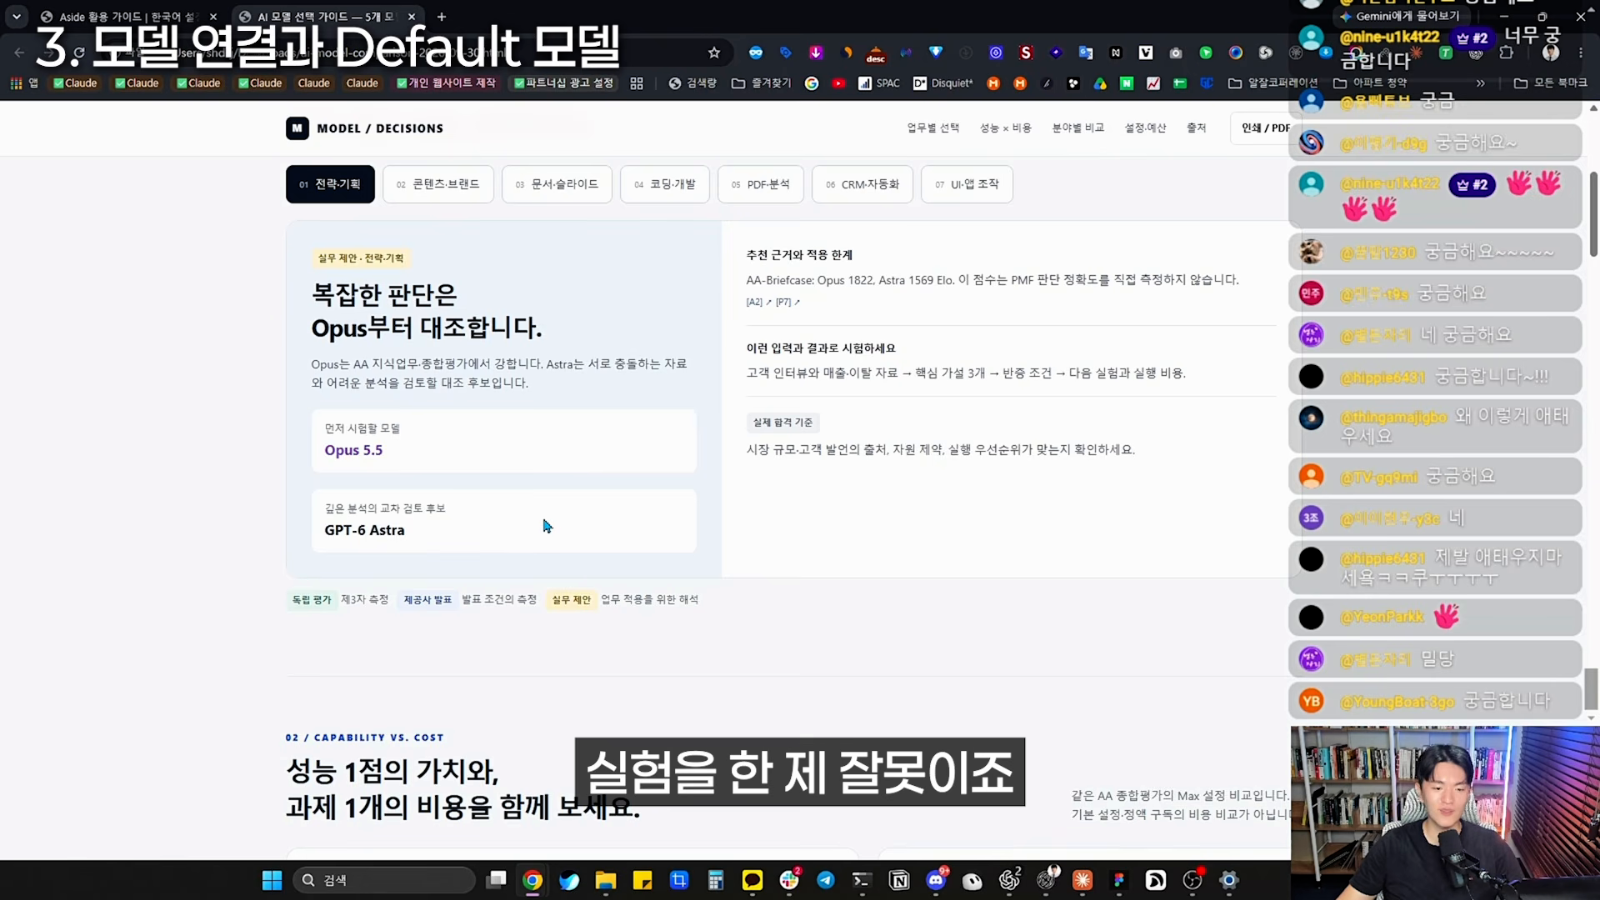Go to the 설정·예산 nav link
The width and height of the screenshot is (1600, 900).
(1145, 128)
